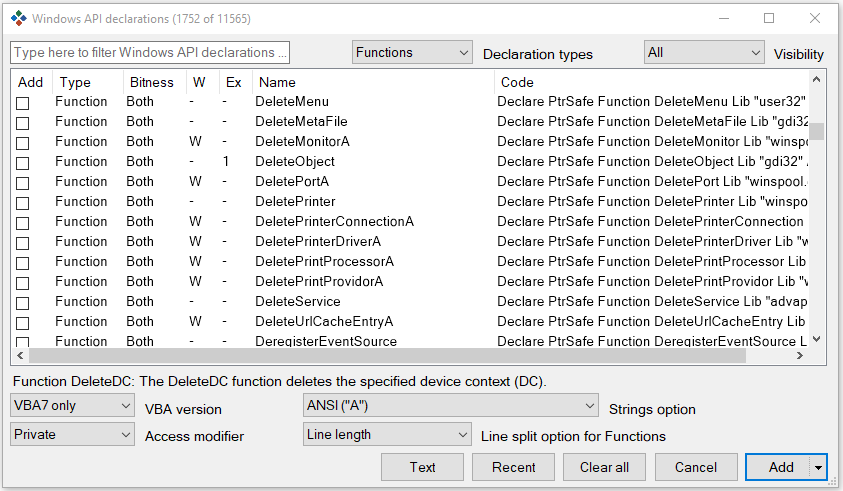
Task: Click the horizontal scrollbar thumb
Action: pyautogui.click(x=388, y=355)
